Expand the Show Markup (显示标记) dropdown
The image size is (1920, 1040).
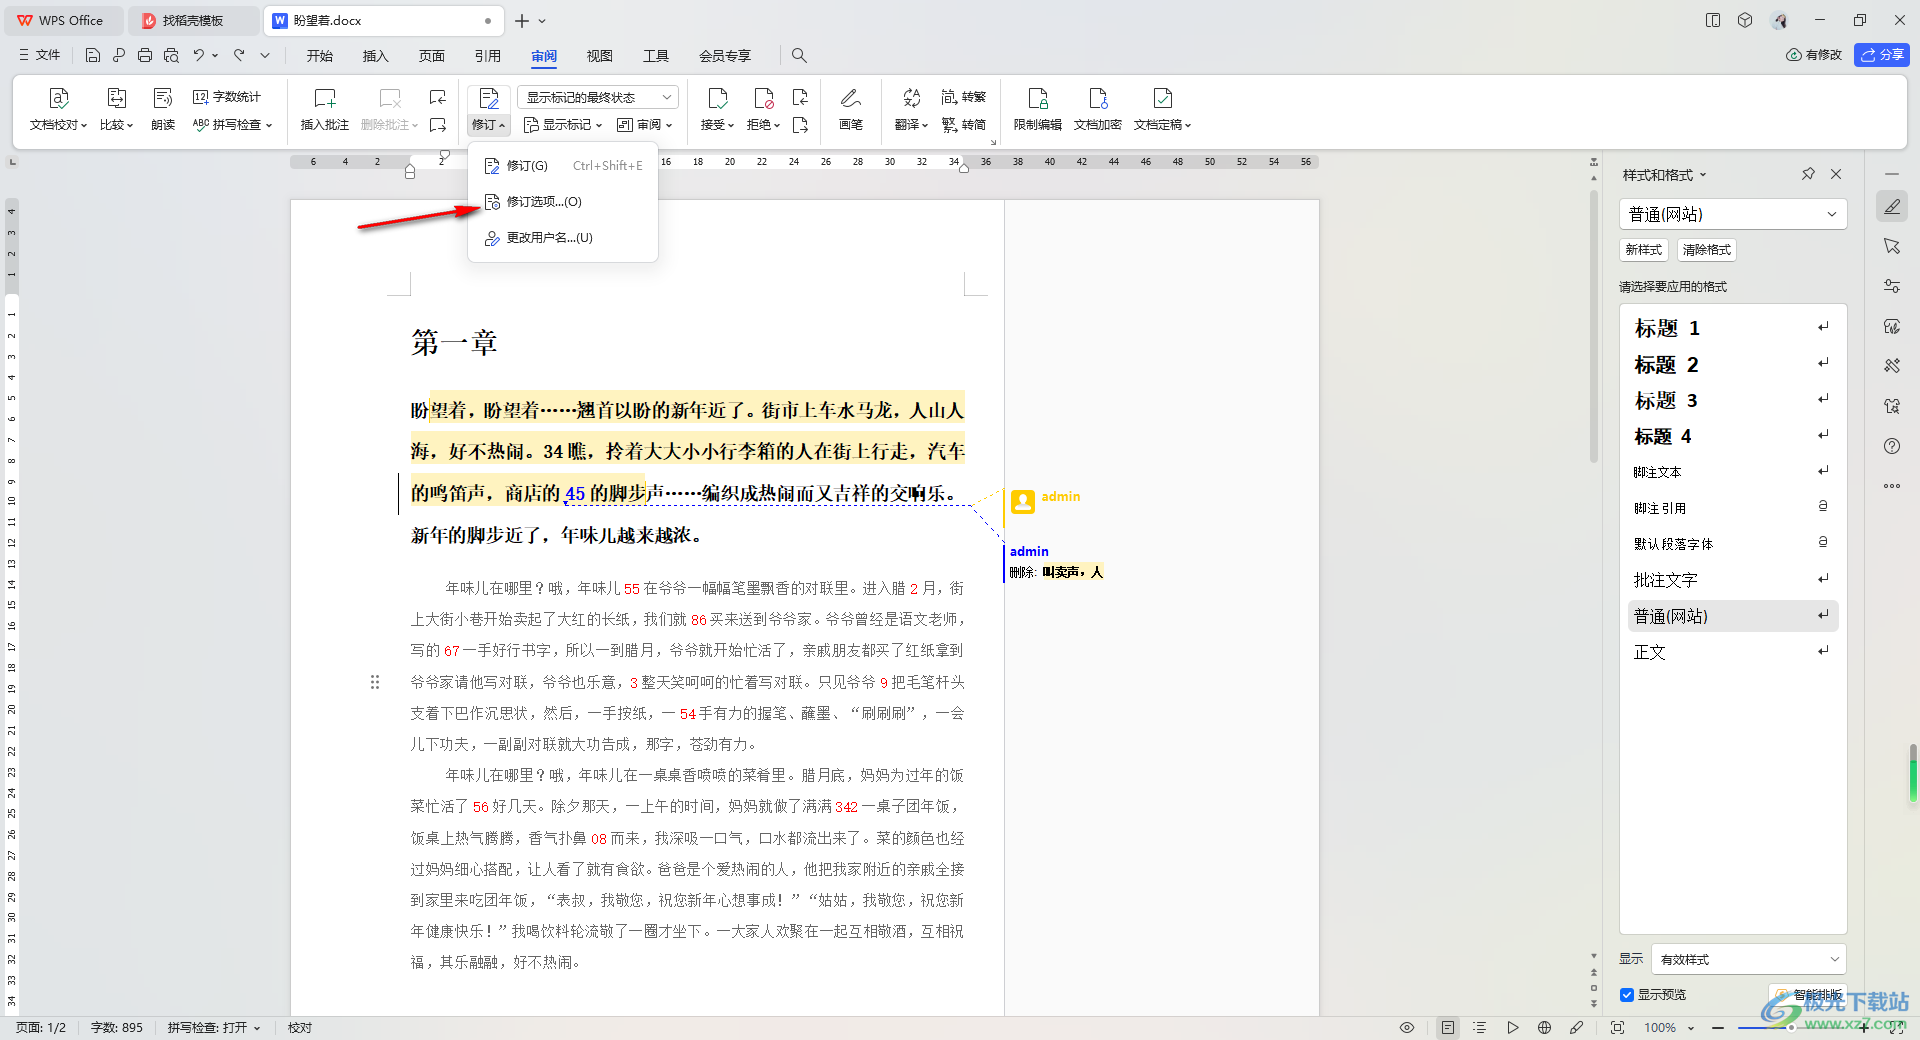563,125
